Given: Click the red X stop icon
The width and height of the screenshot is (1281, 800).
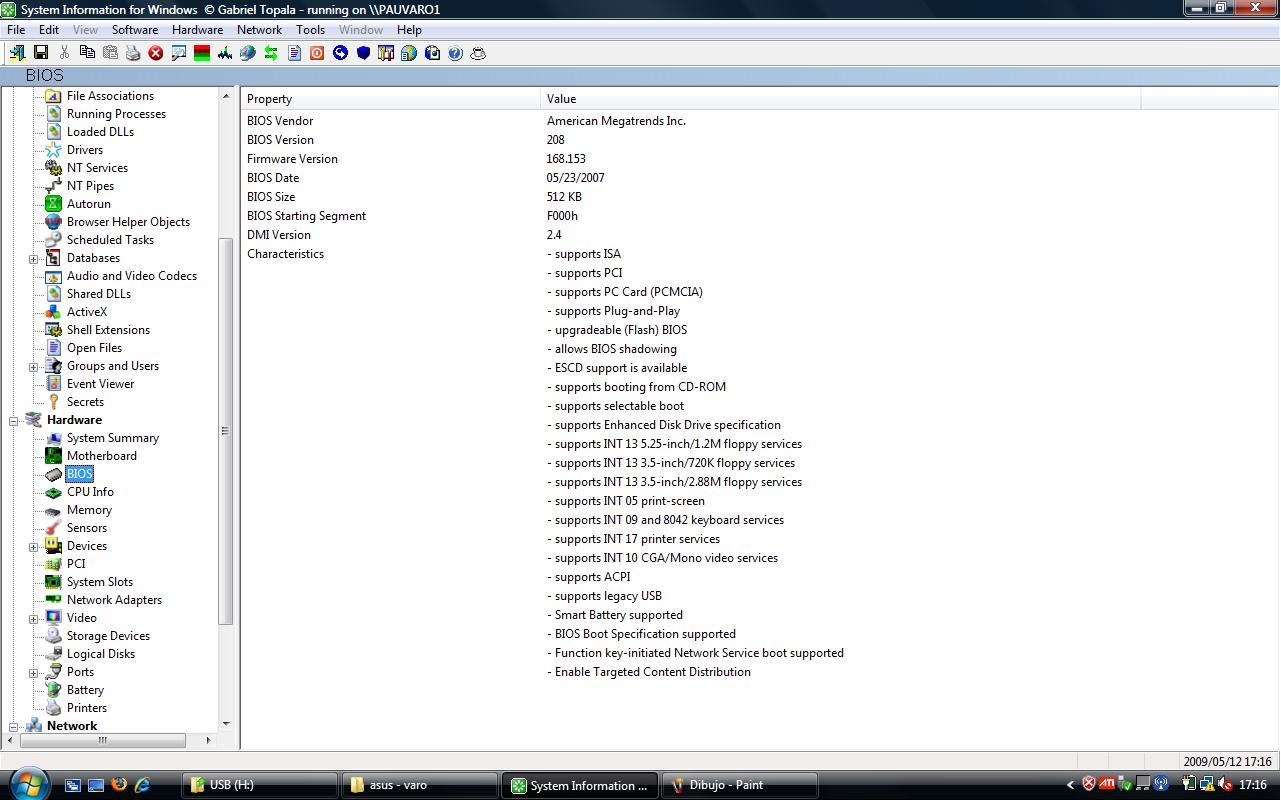Looking at the screenshot, I should point(156,53).
